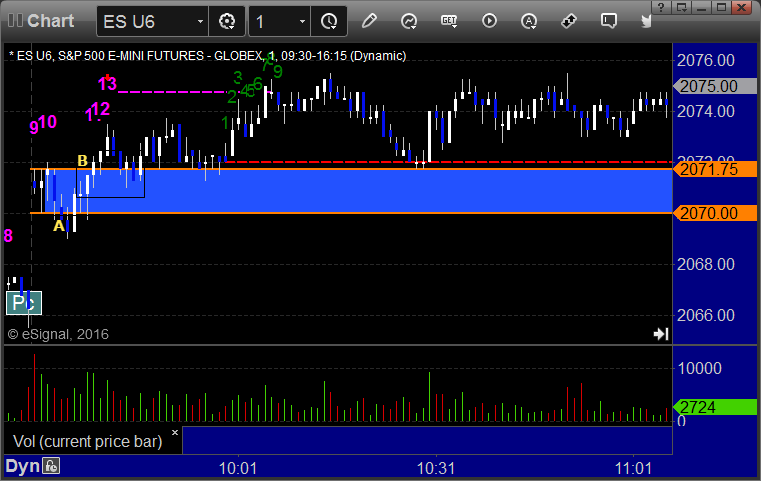Screen dimensions: 761x481
Task: Click the 2066.00 price axis label
Action: click(x=706, y=315)
